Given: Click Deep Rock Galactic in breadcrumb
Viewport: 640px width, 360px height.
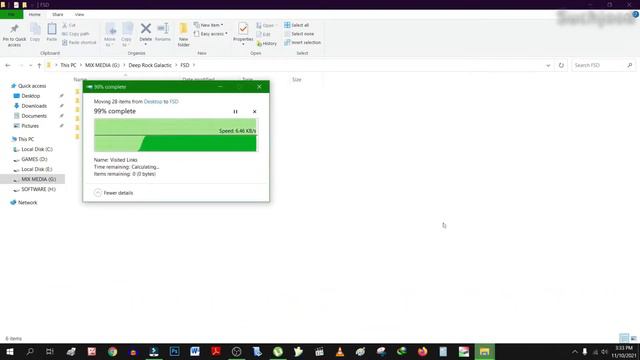Looking at the screenshot, I should tap(150, 65).
